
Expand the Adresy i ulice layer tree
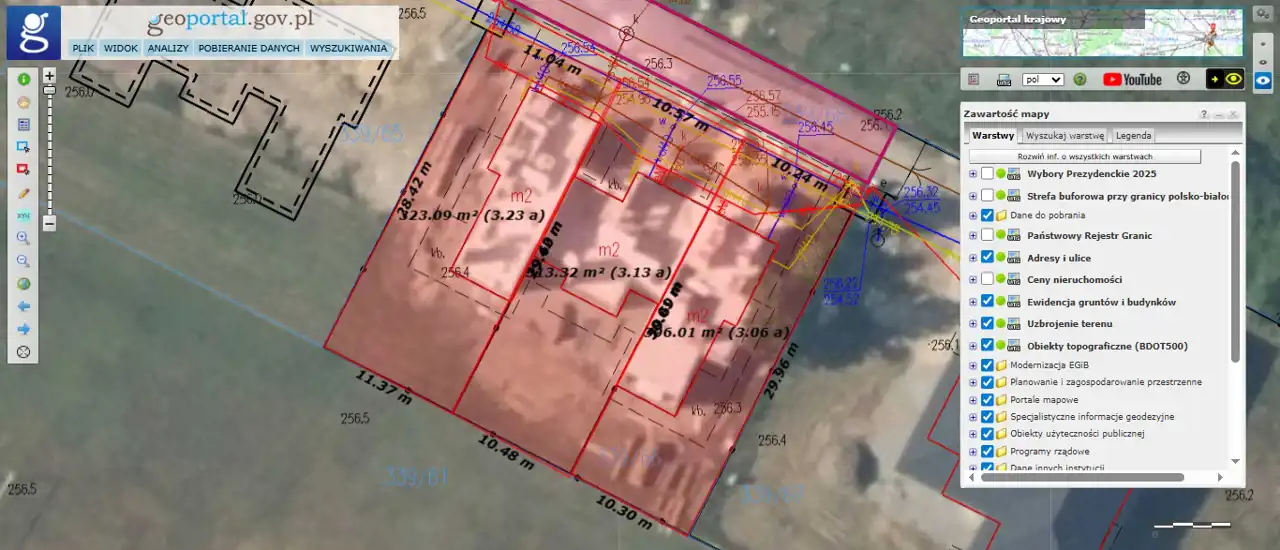[x=973, y=258]
